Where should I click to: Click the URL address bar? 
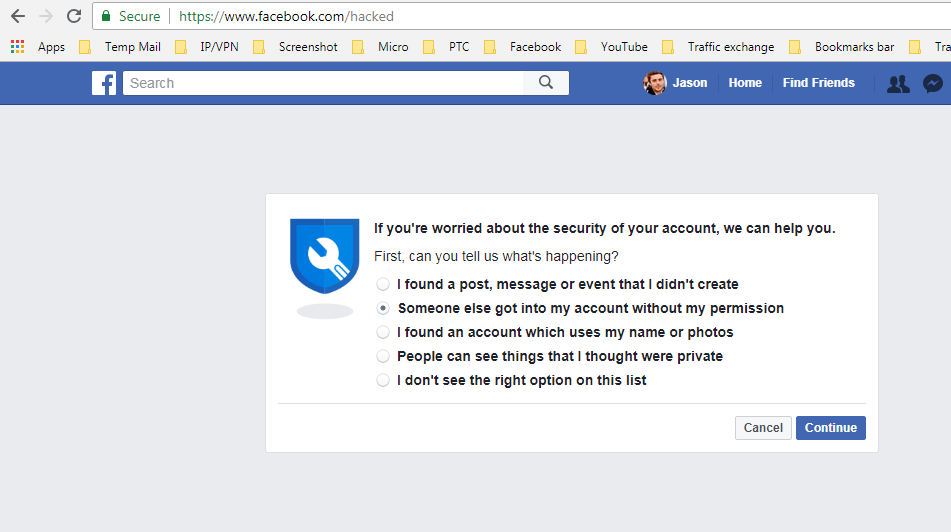tap(522, 16)
